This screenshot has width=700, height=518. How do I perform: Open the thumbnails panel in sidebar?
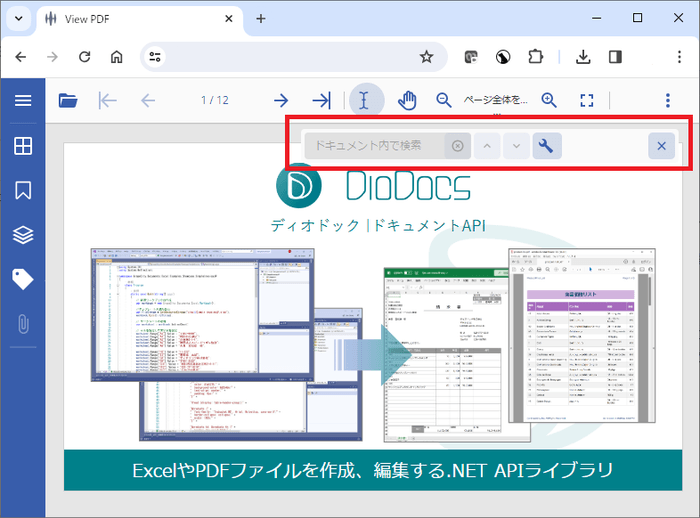pyautogui.click(x=23, y=146)
